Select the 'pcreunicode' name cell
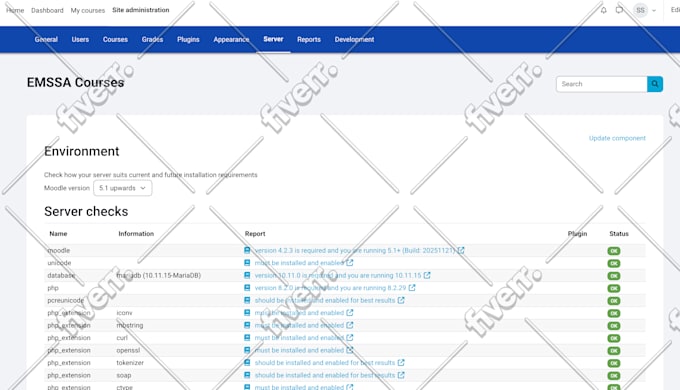The image size is (680, 390). tap(65, 300)
